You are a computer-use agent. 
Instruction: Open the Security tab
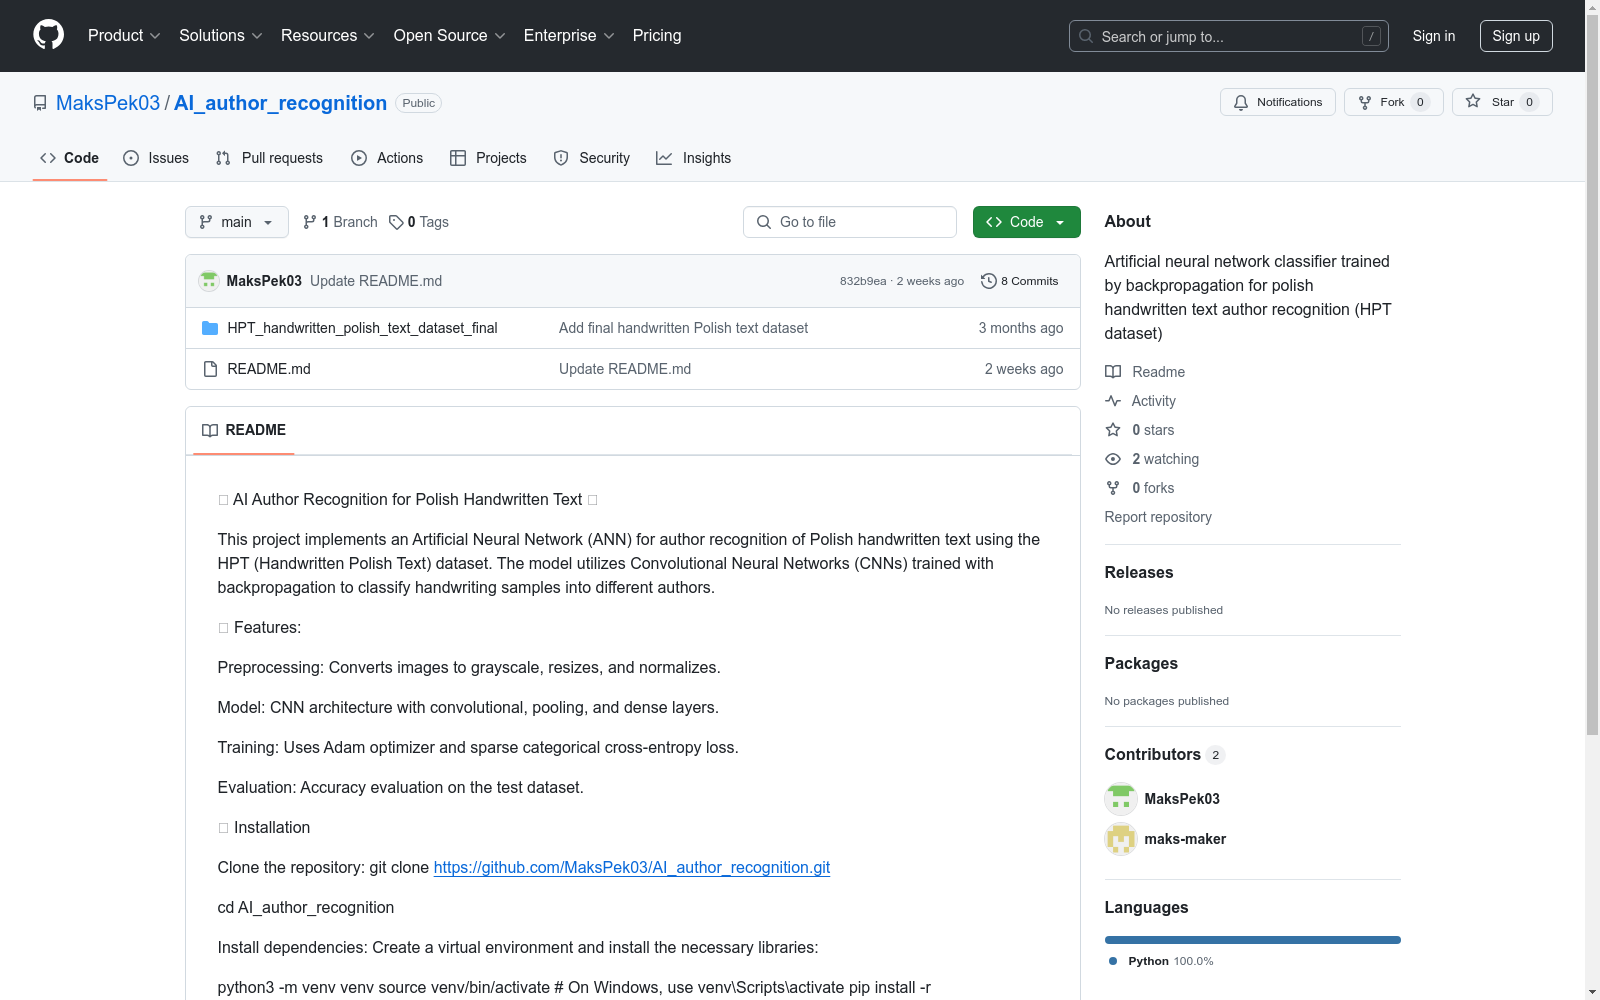592,158
